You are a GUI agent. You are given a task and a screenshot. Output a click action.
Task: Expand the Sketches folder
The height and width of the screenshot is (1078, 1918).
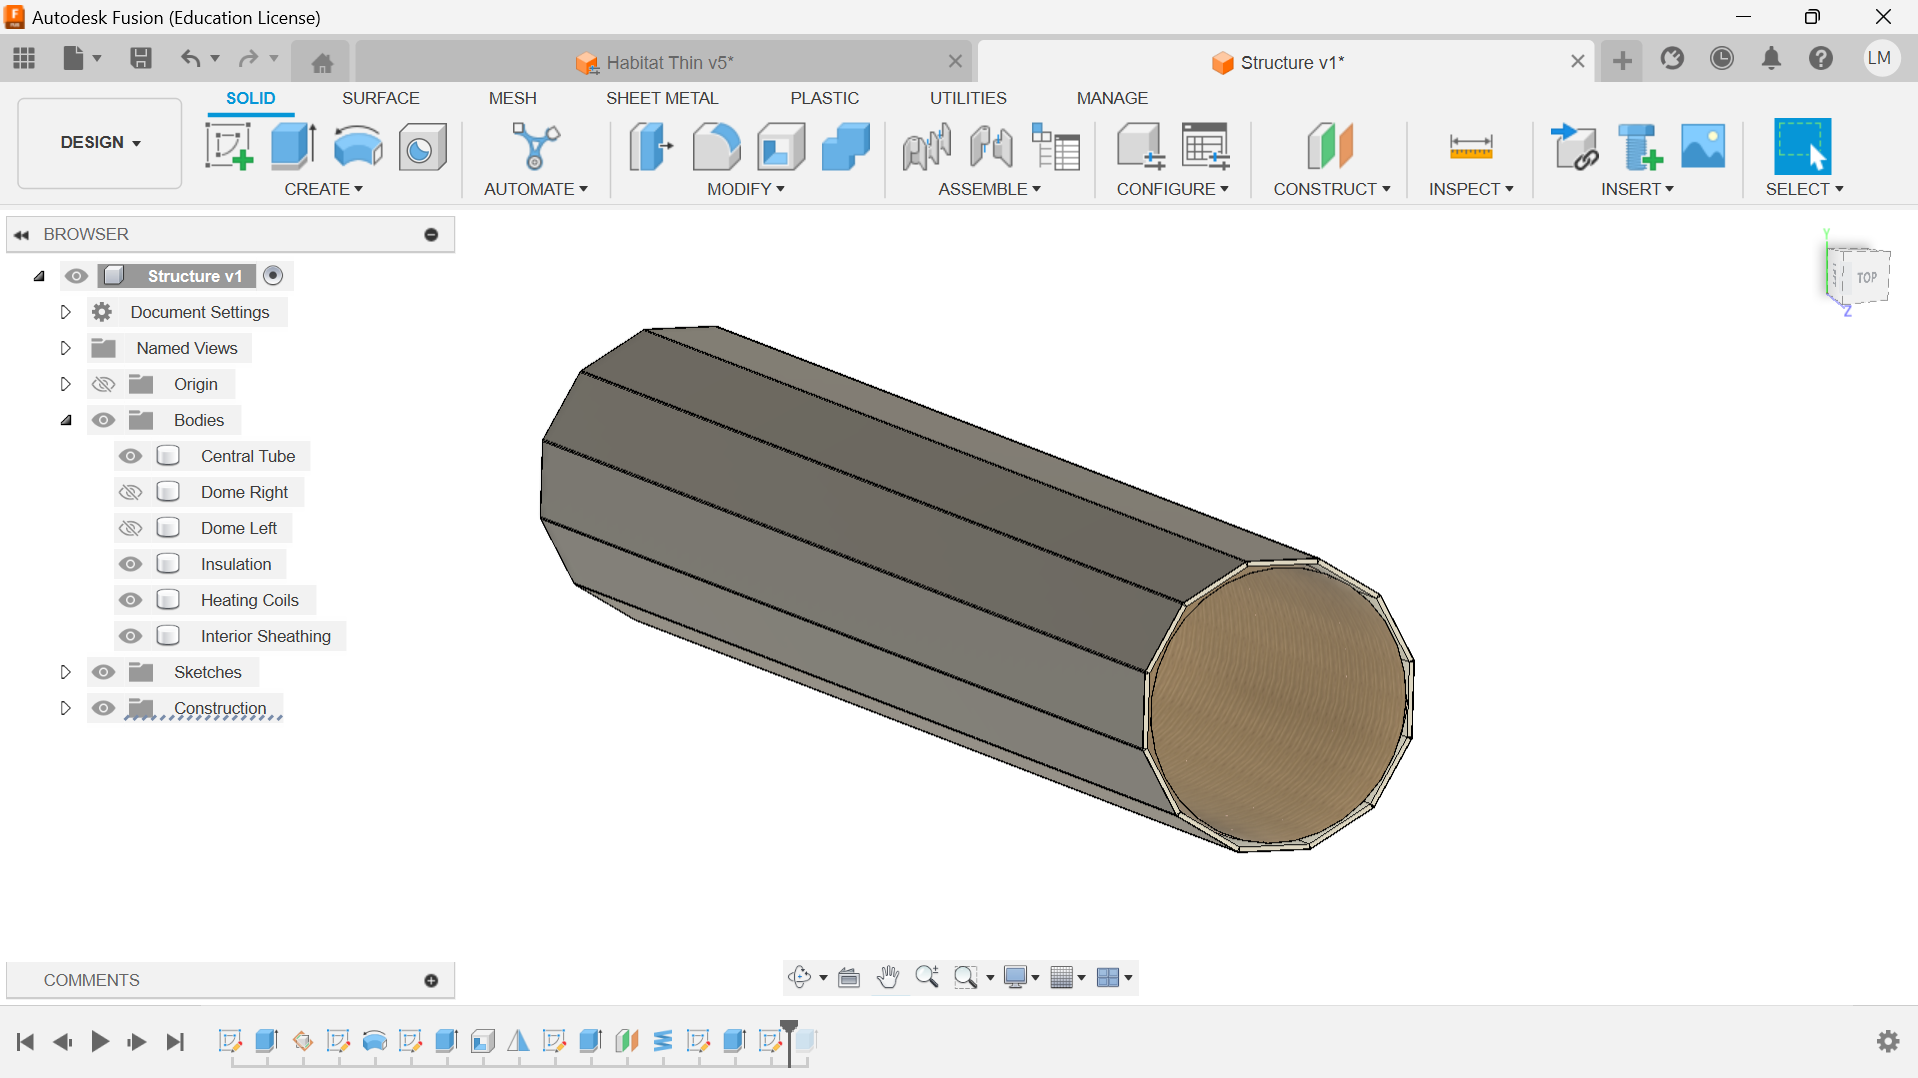(65, 672)
